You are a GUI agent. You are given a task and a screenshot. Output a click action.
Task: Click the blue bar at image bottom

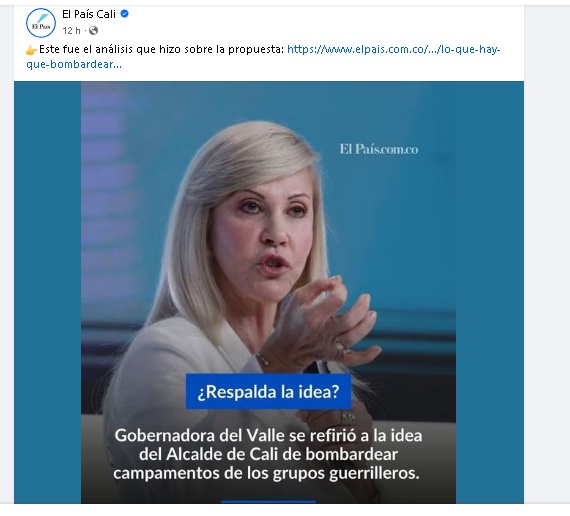pos(268,502)
